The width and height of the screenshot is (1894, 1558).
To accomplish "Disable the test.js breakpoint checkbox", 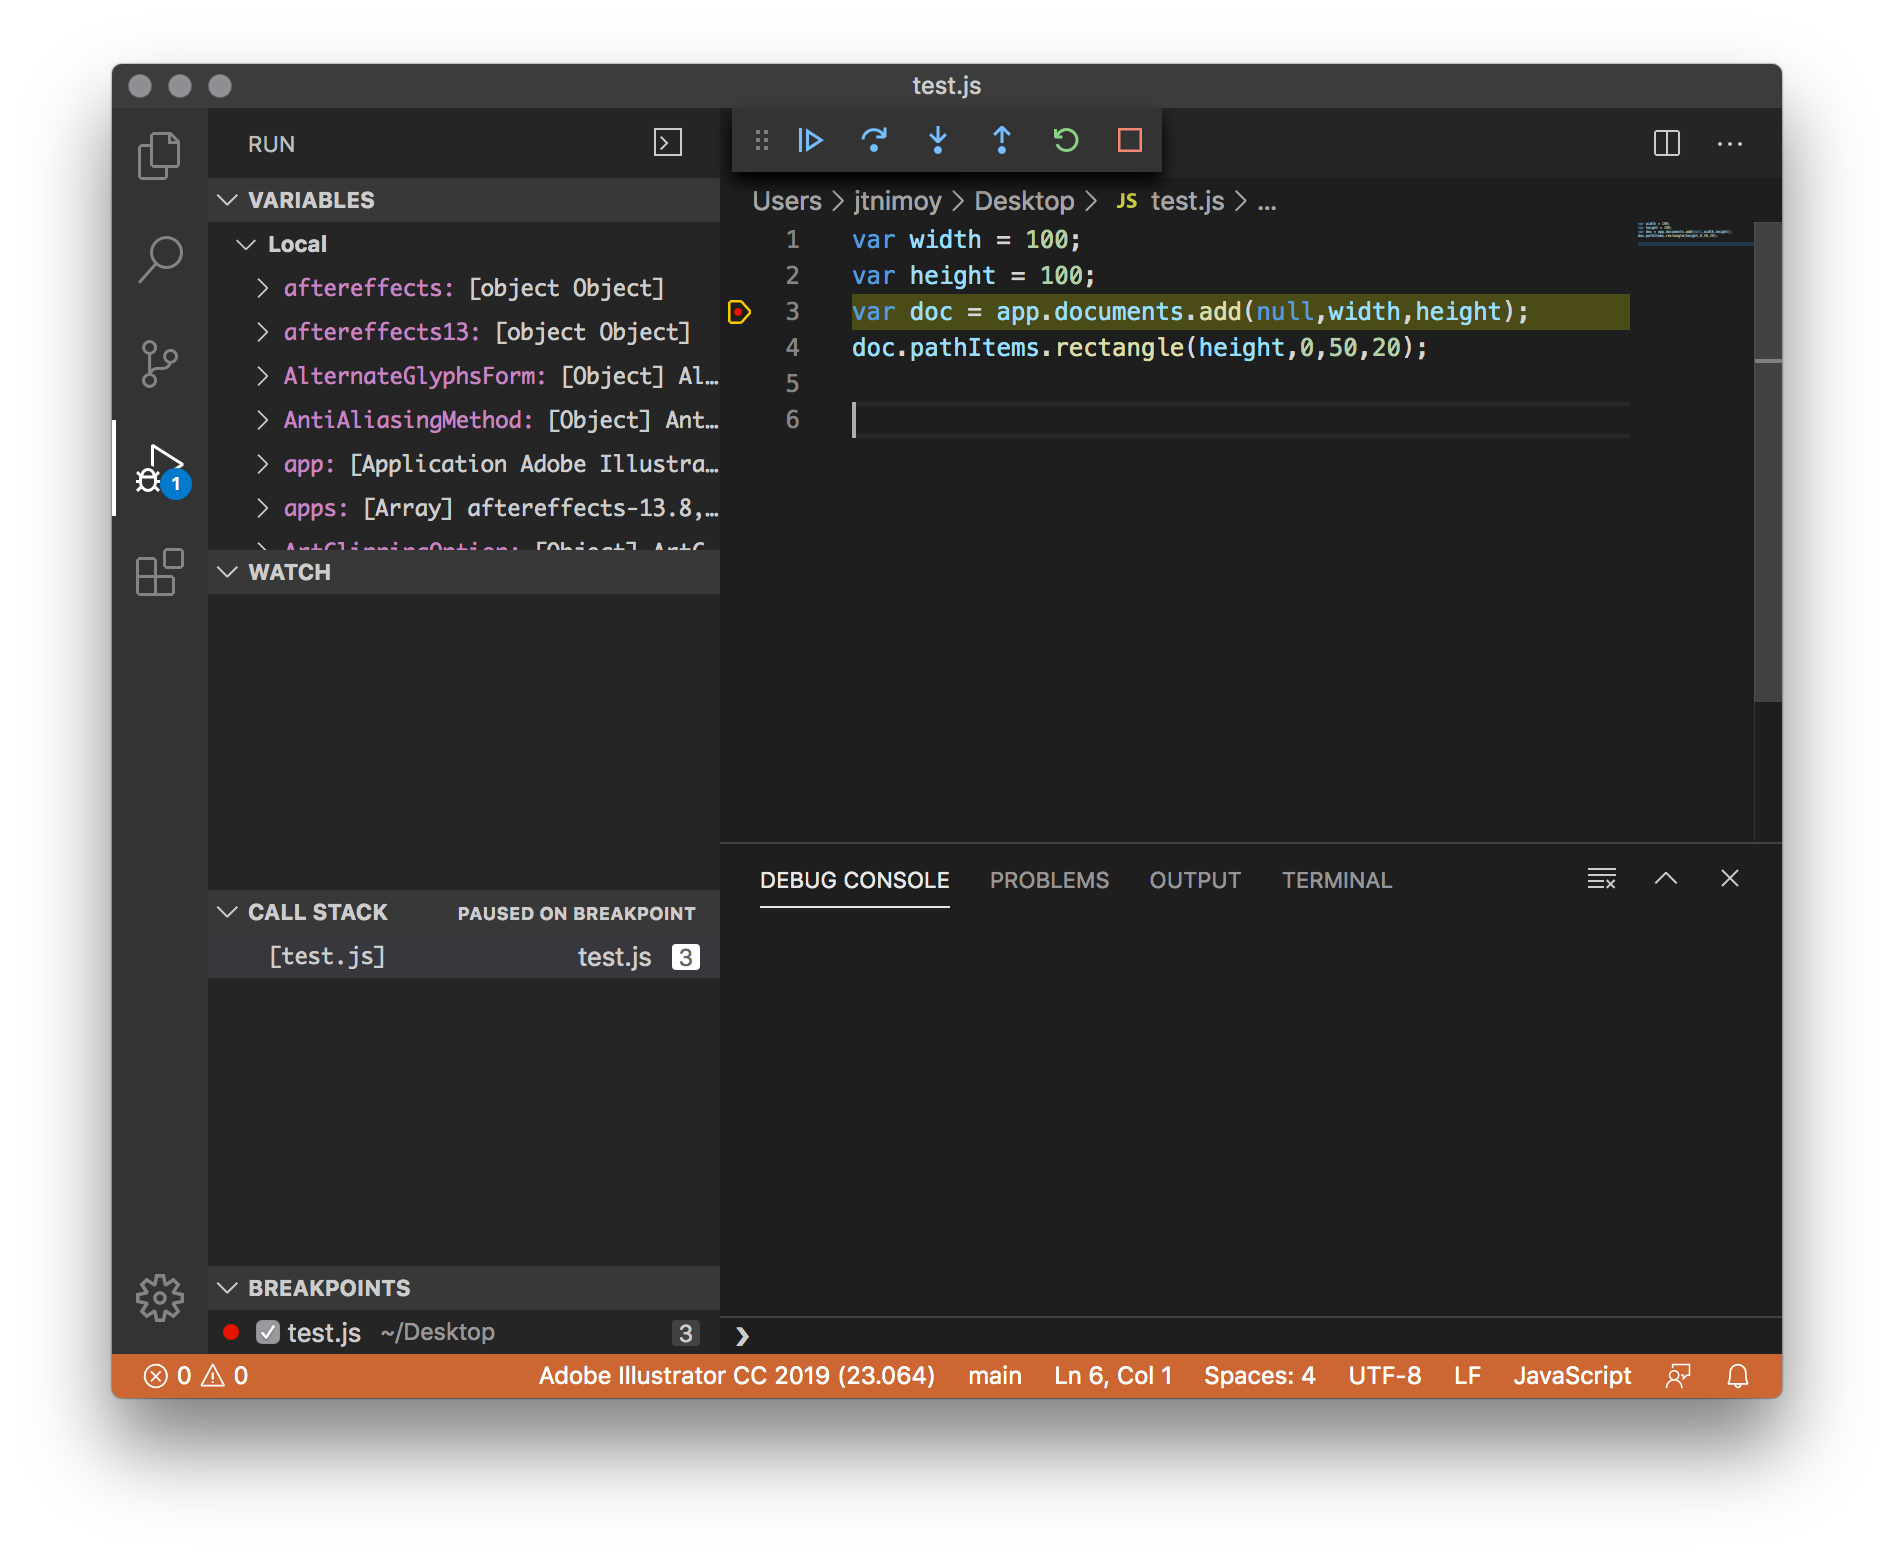I will pyautogui.click(x=266, y=1331).
